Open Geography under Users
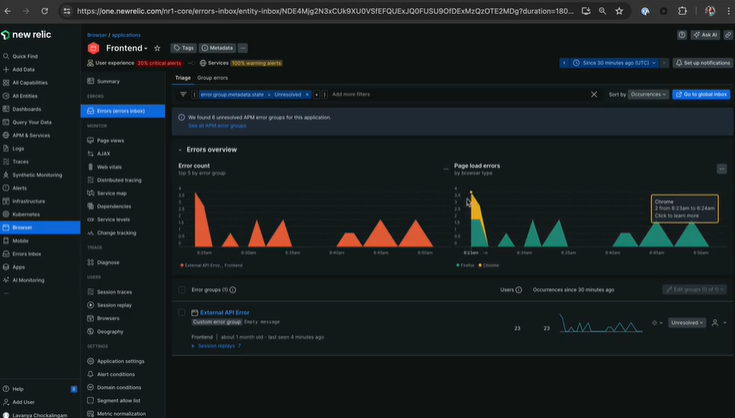Screen dimensions: 735x418 click(x=110, y=332)
